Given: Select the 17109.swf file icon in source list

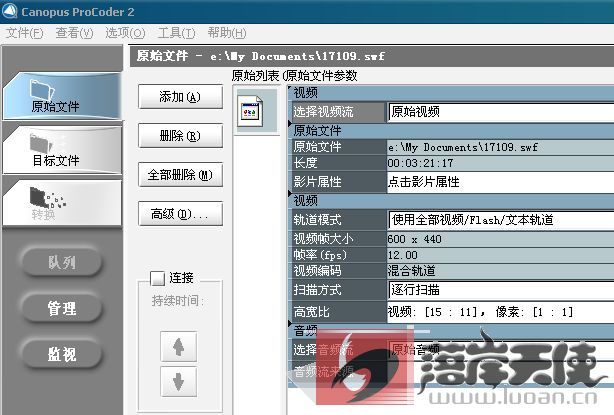Looking at the screenshot, I should tap(251, 111).
